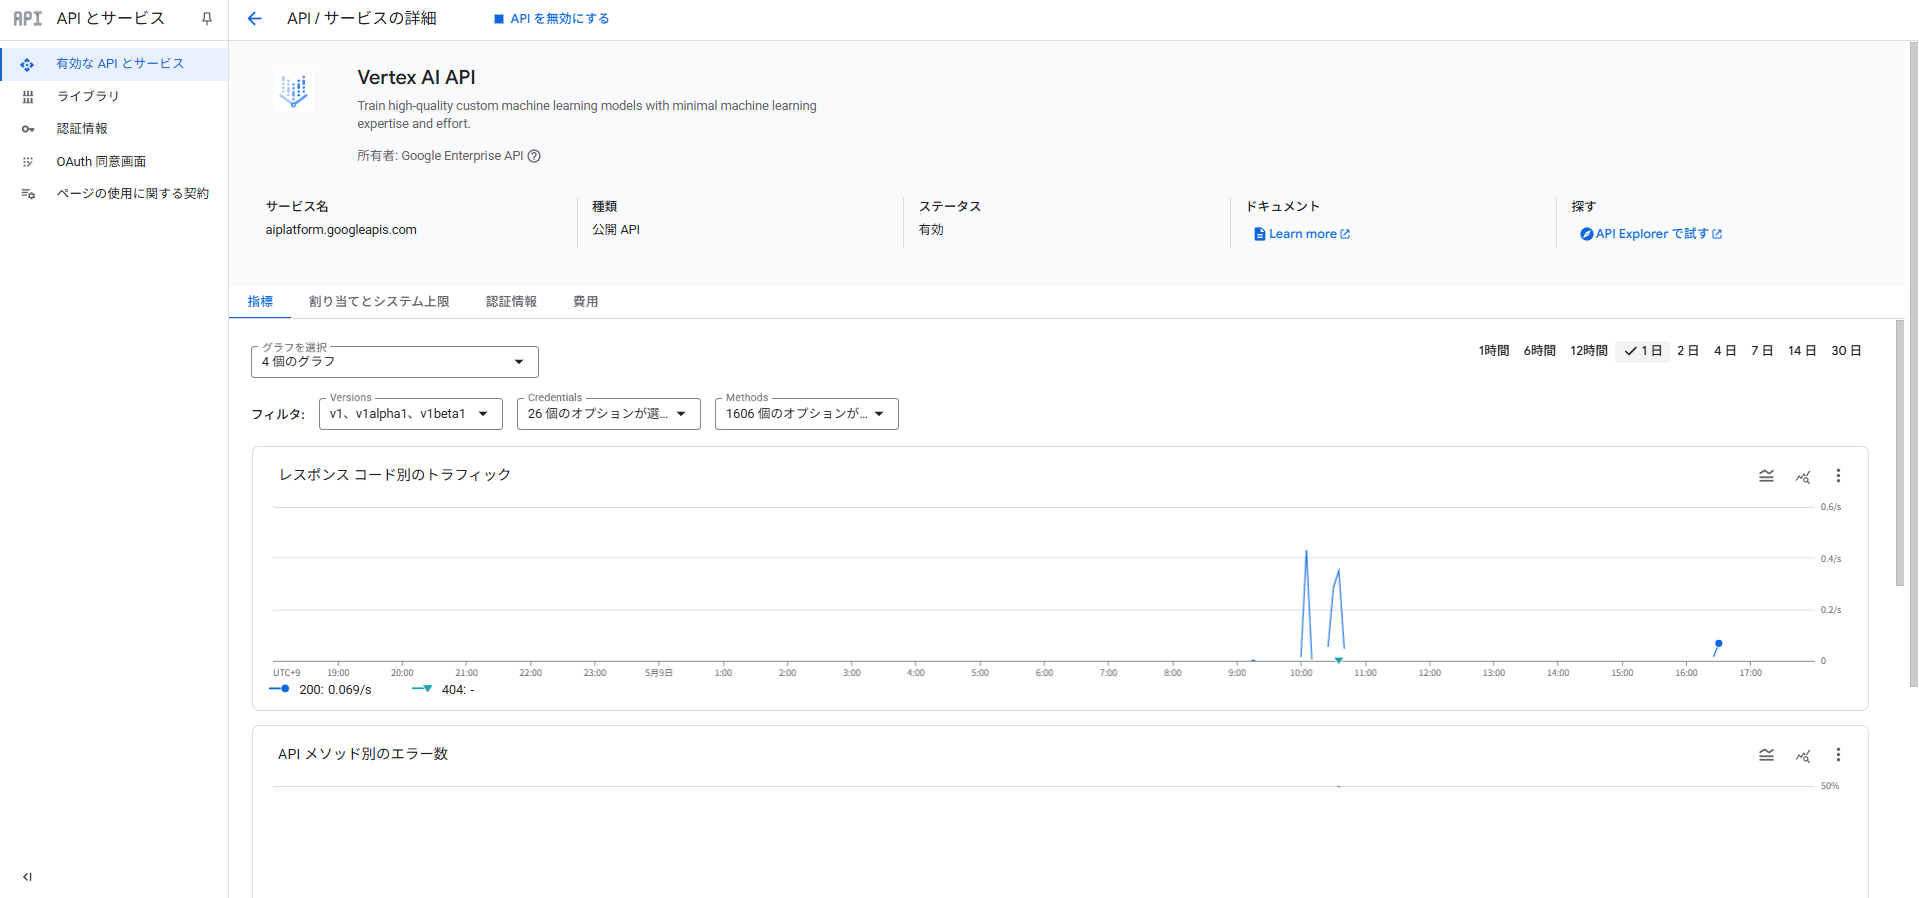Open ページの使用に関する契約 in the sidebar
1919x898 pixels.
[x=114, y=194]
